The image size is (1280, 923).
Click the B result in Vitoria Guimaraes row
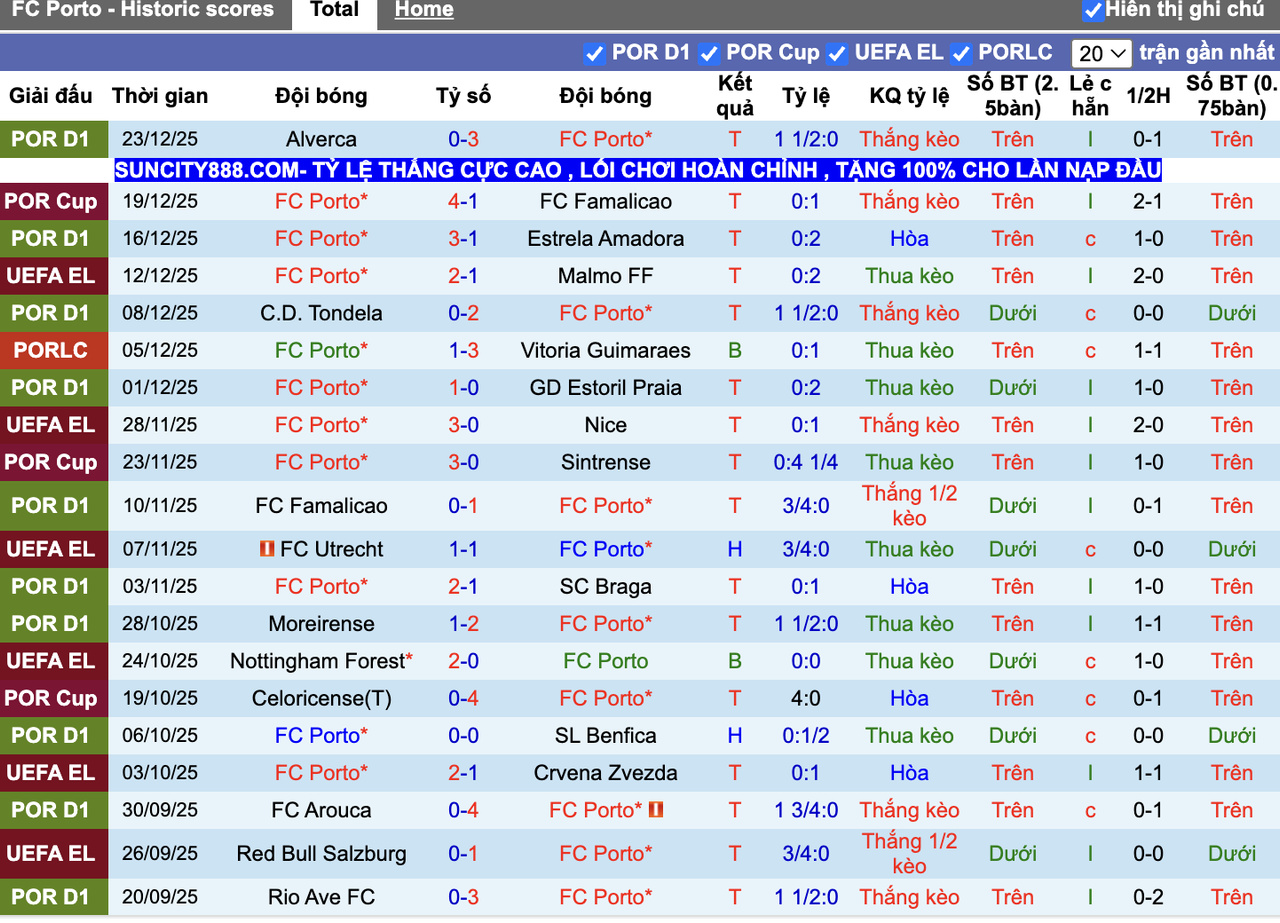735,350
